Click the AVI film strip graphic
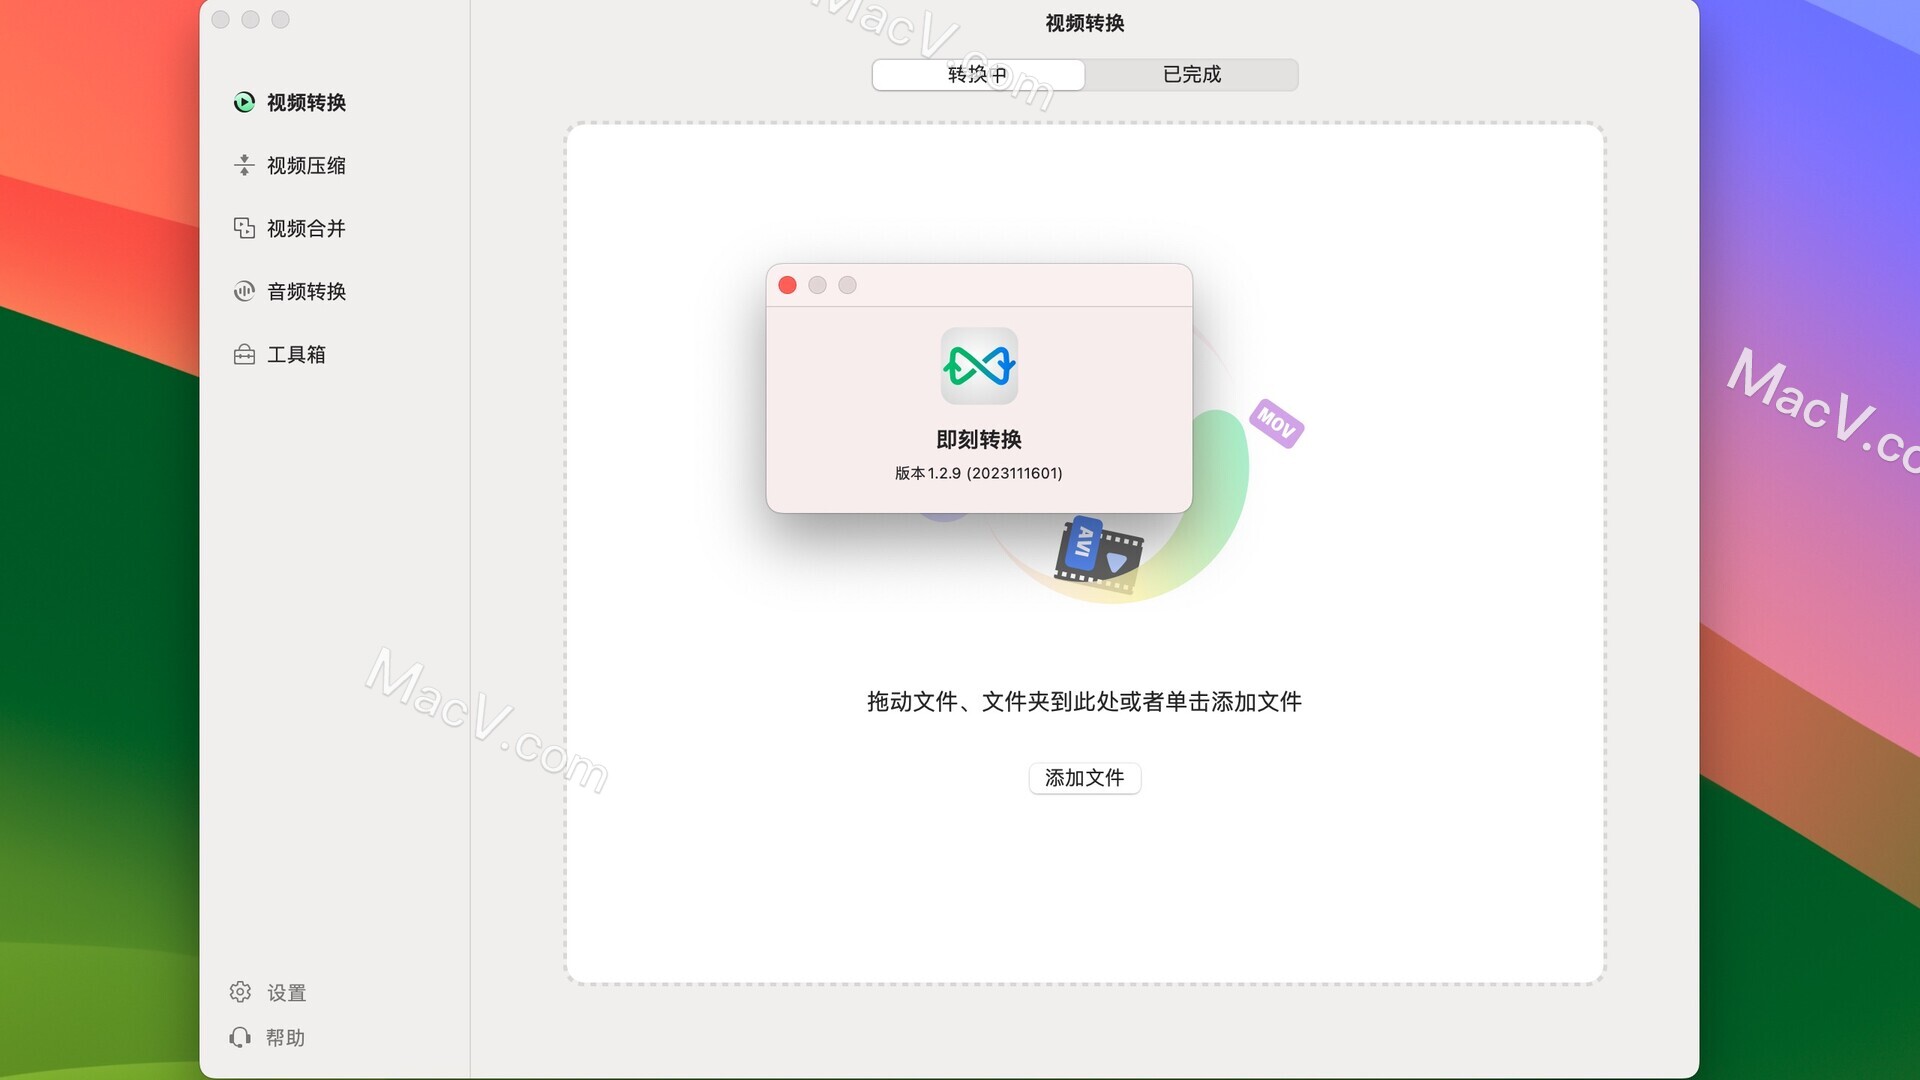Screen dimensions: 1920x1080 tap(1098, 555)
